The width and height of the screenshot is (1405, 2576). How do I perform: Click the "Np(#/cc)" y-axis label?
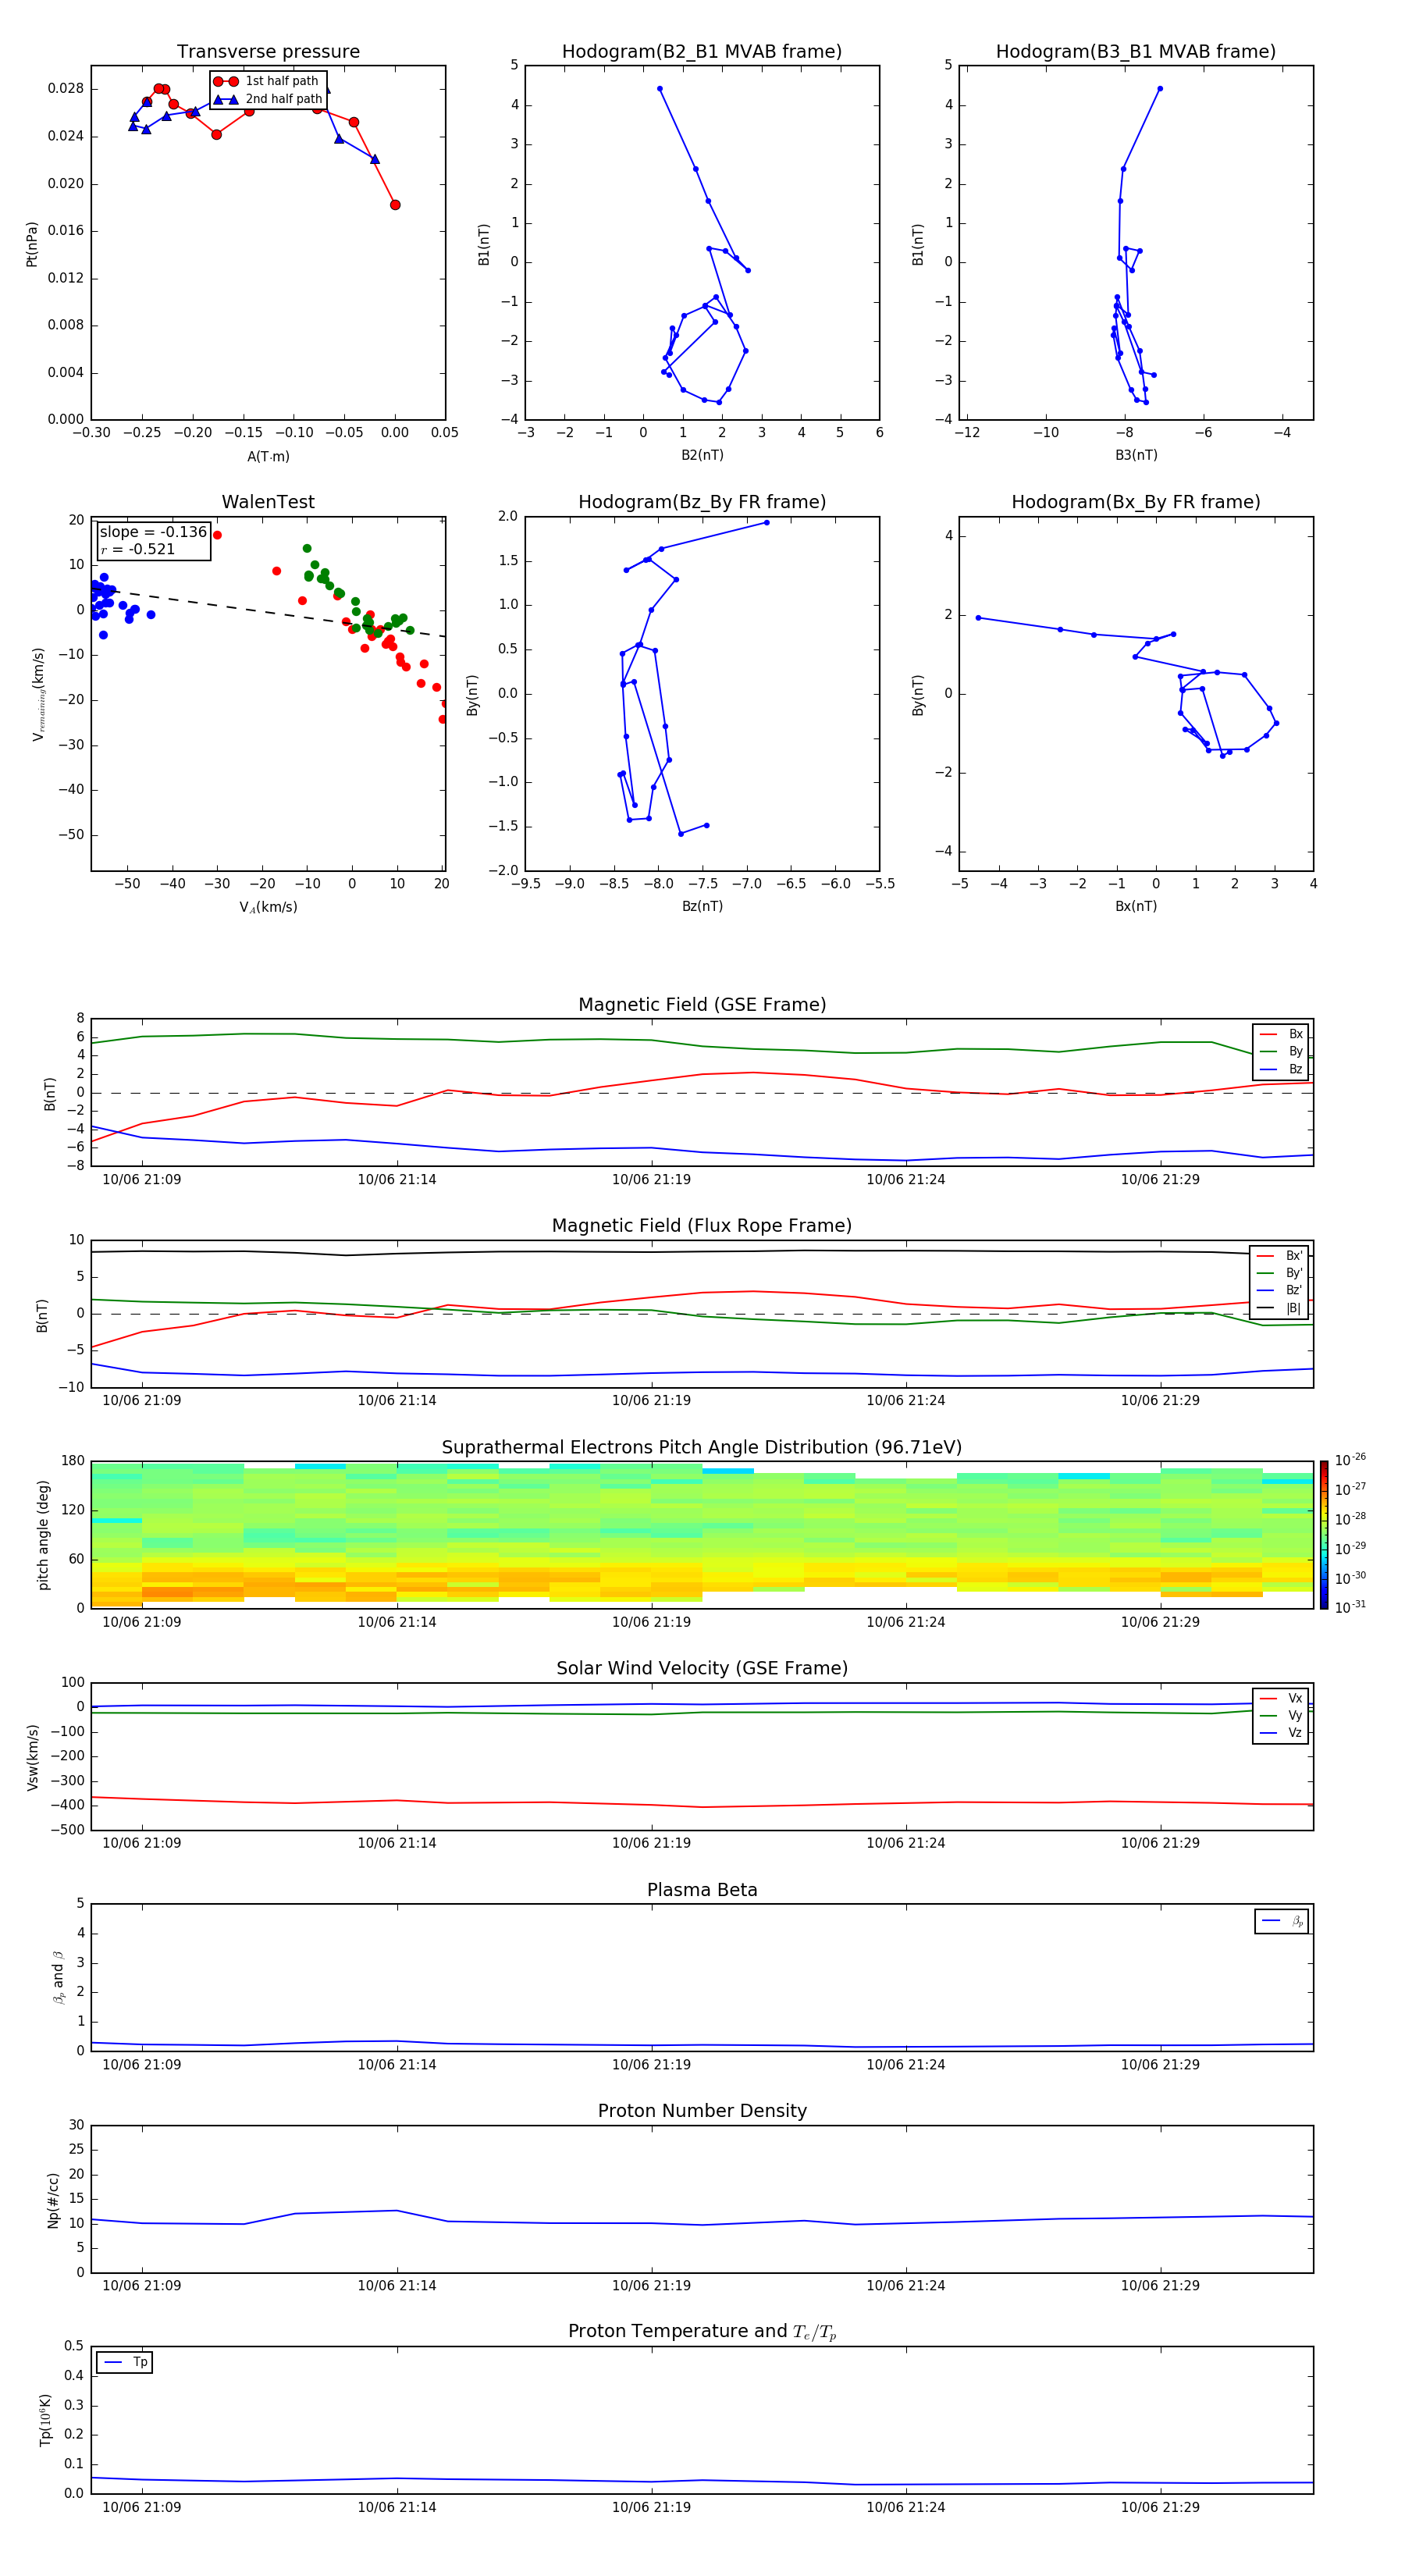click(53, 2199)
